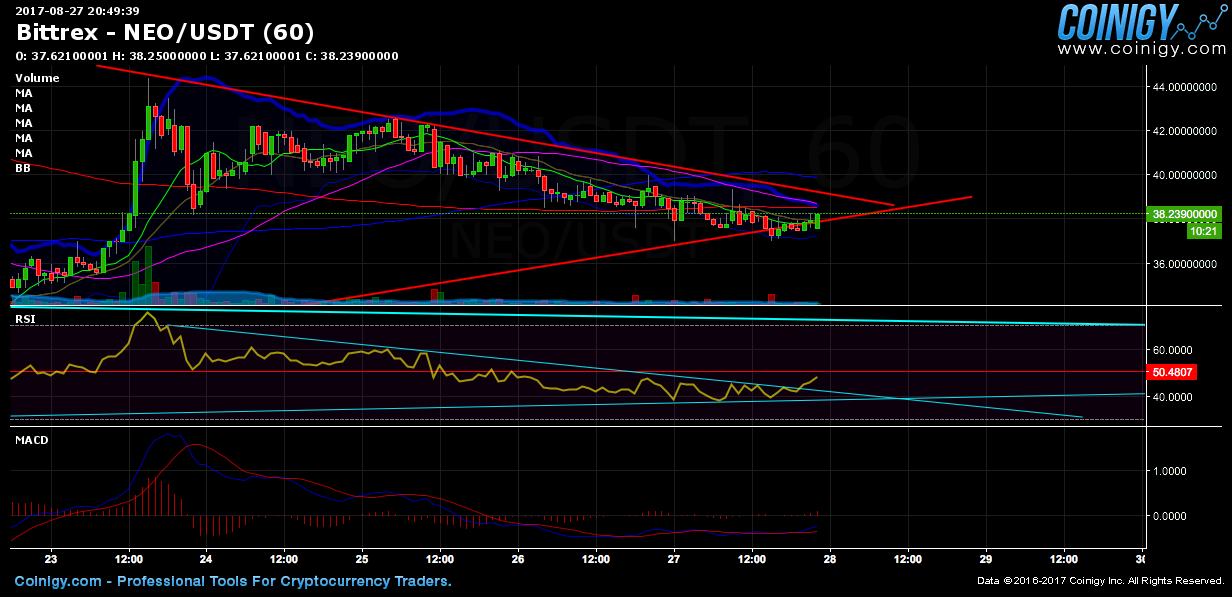Click the Coinigy.com Professional Tools footer text

point(233,581)
